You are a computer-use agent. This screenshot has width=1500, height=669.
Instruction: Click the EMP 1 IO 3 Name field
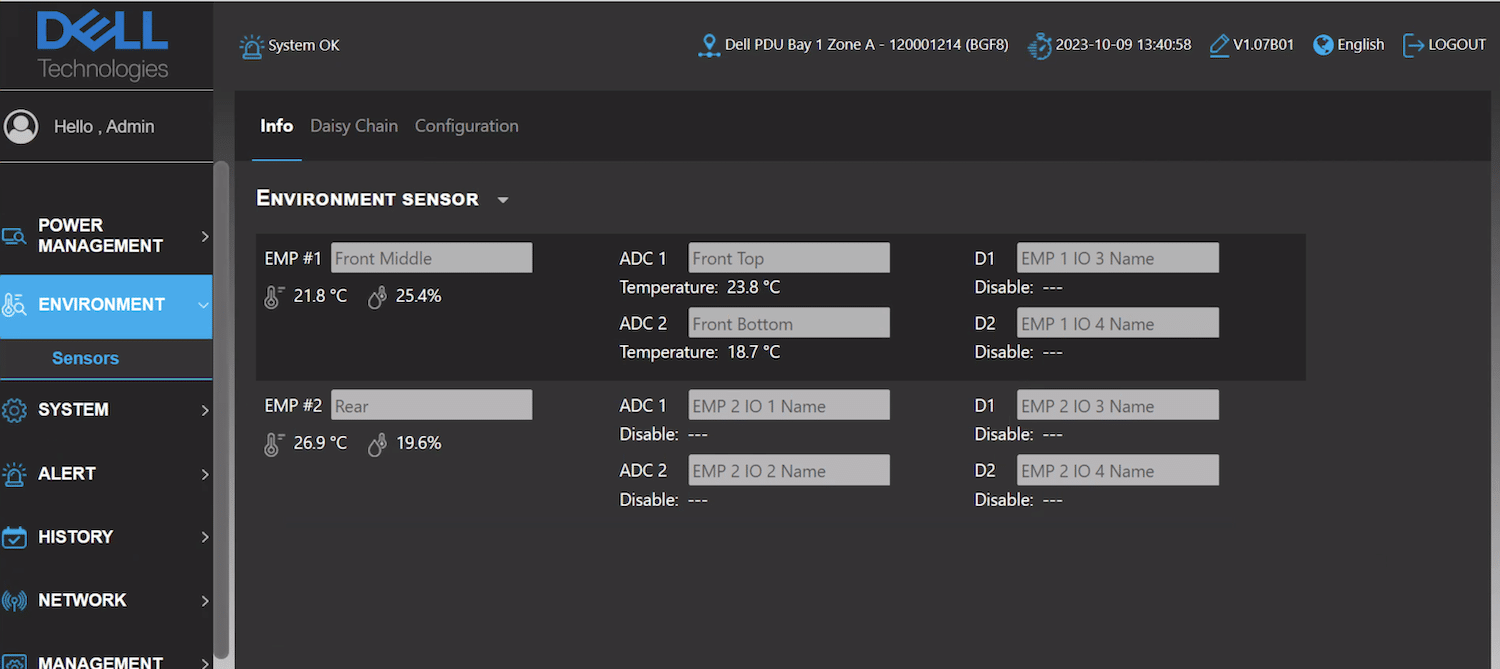click(x=1118, y=258)
